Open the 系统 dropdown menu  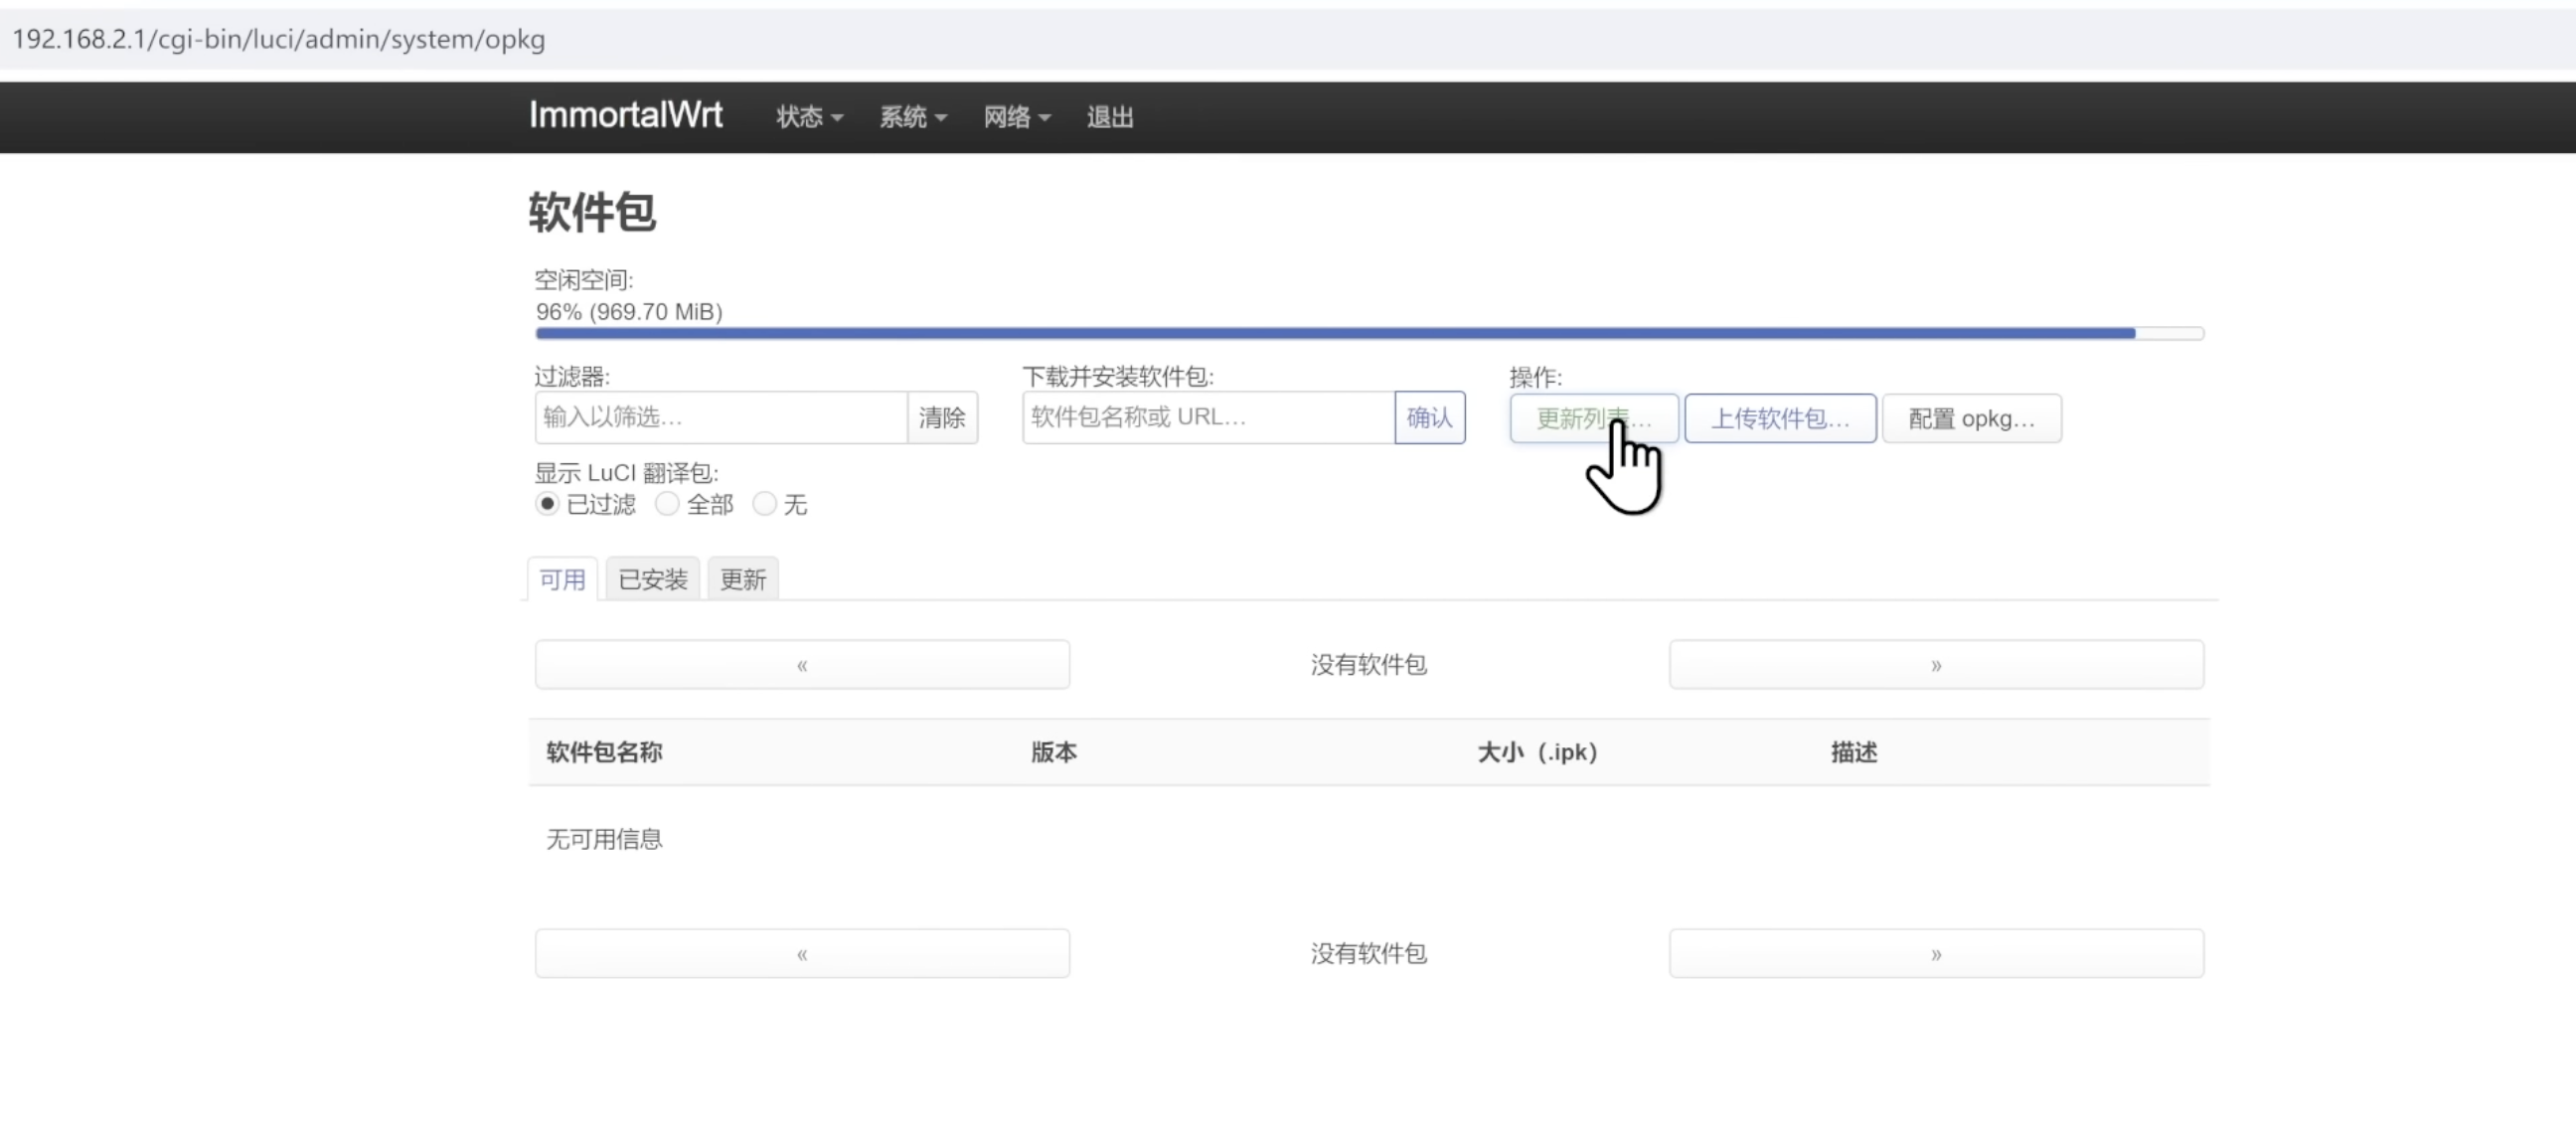[912, 117]
